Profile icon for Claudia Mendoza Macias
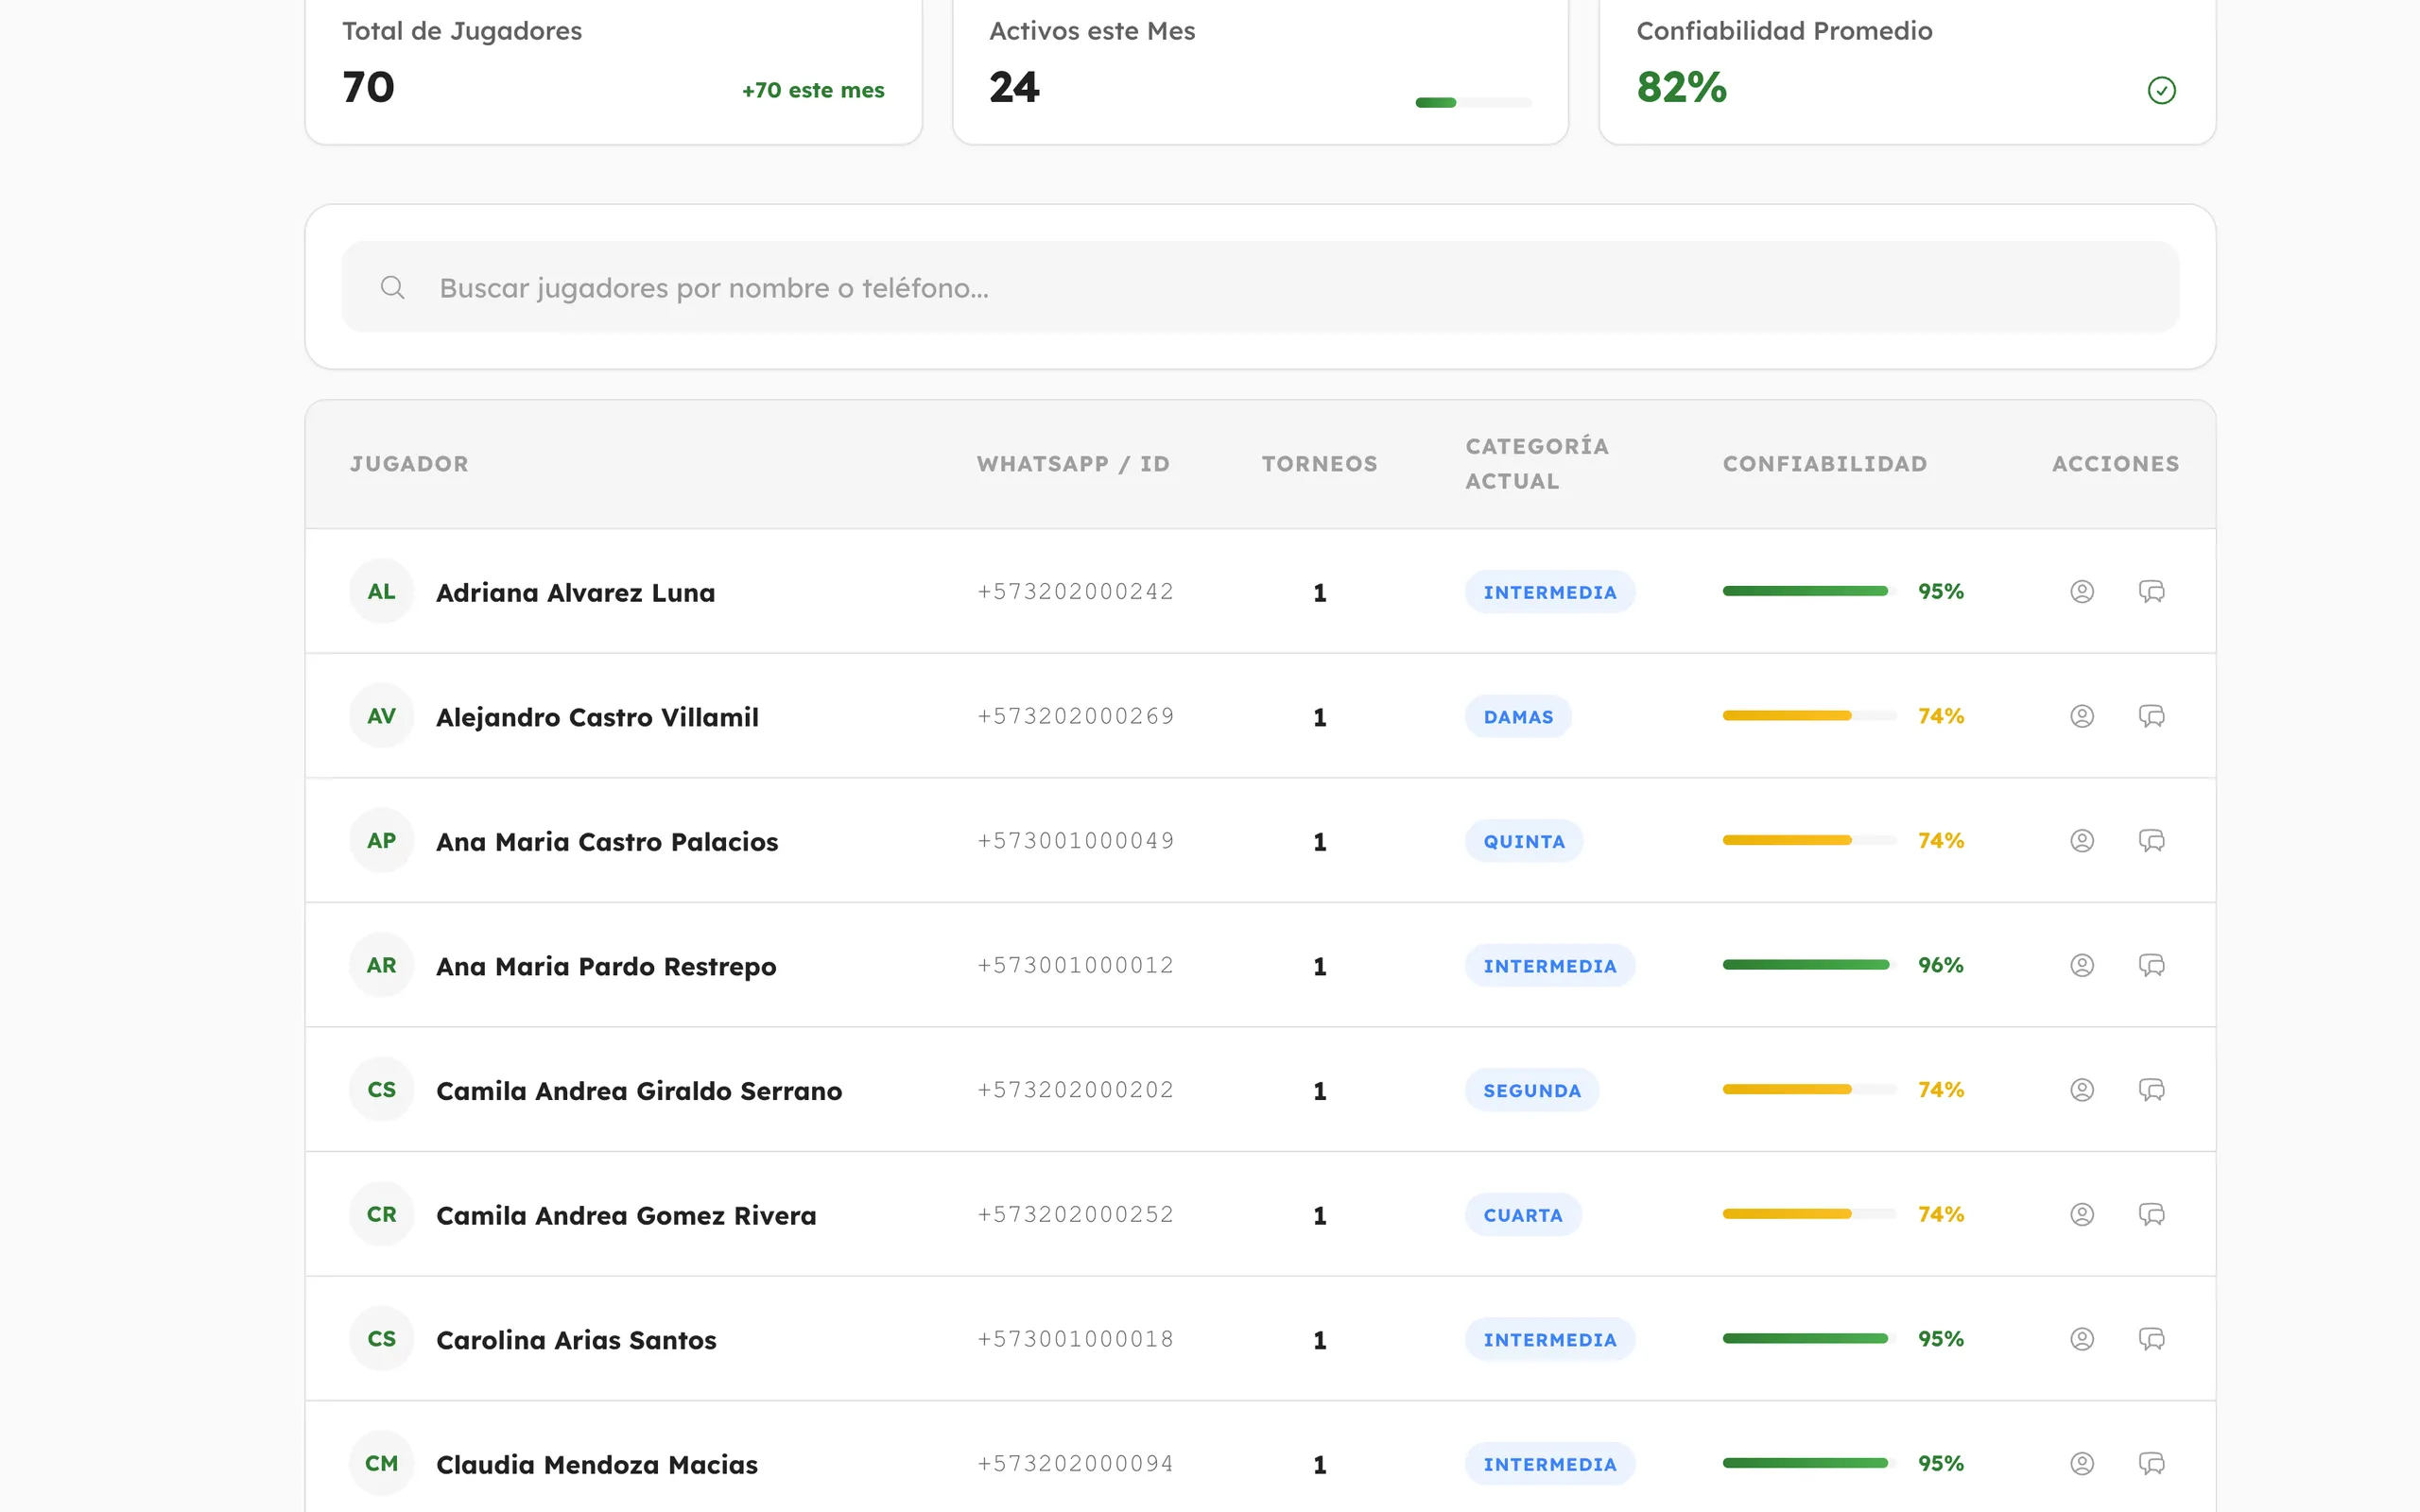This screenshot has height=1512, width=2420. (2081, 1463)
